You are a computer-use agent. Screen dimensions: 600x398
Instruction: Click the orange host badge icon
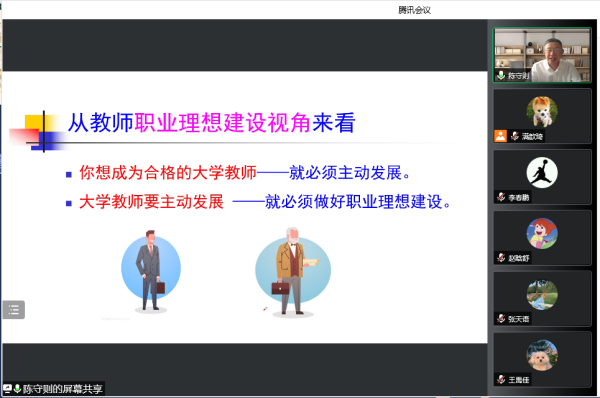501,136
